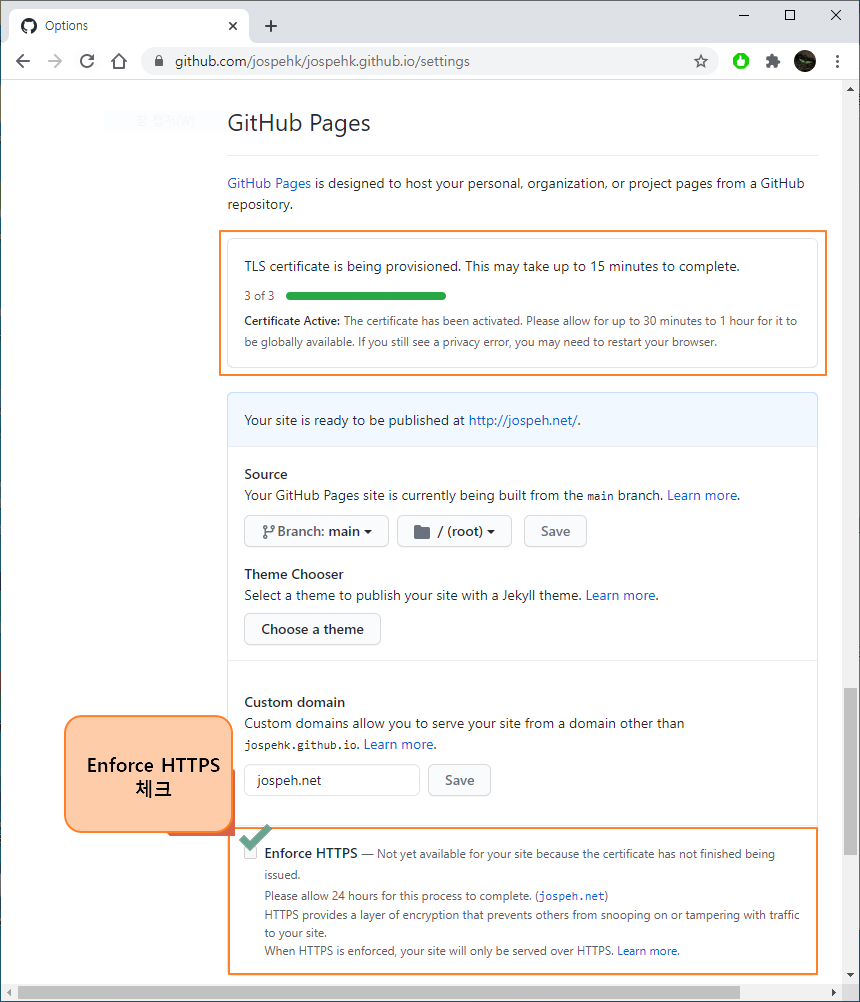This screenshot has width=860, height=1002.
Task: Save the custom domain jospeh.net
Action: pos(459,780)
